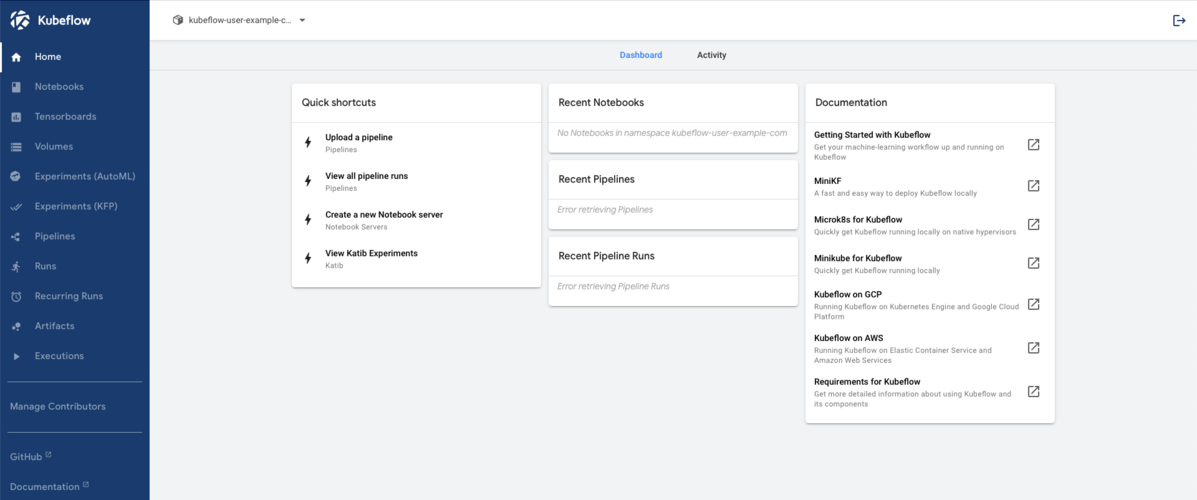This screenshot has width=1197, height=500.
Task: Click the Recurring Runs alarm icon
Action: coord(16,296)
